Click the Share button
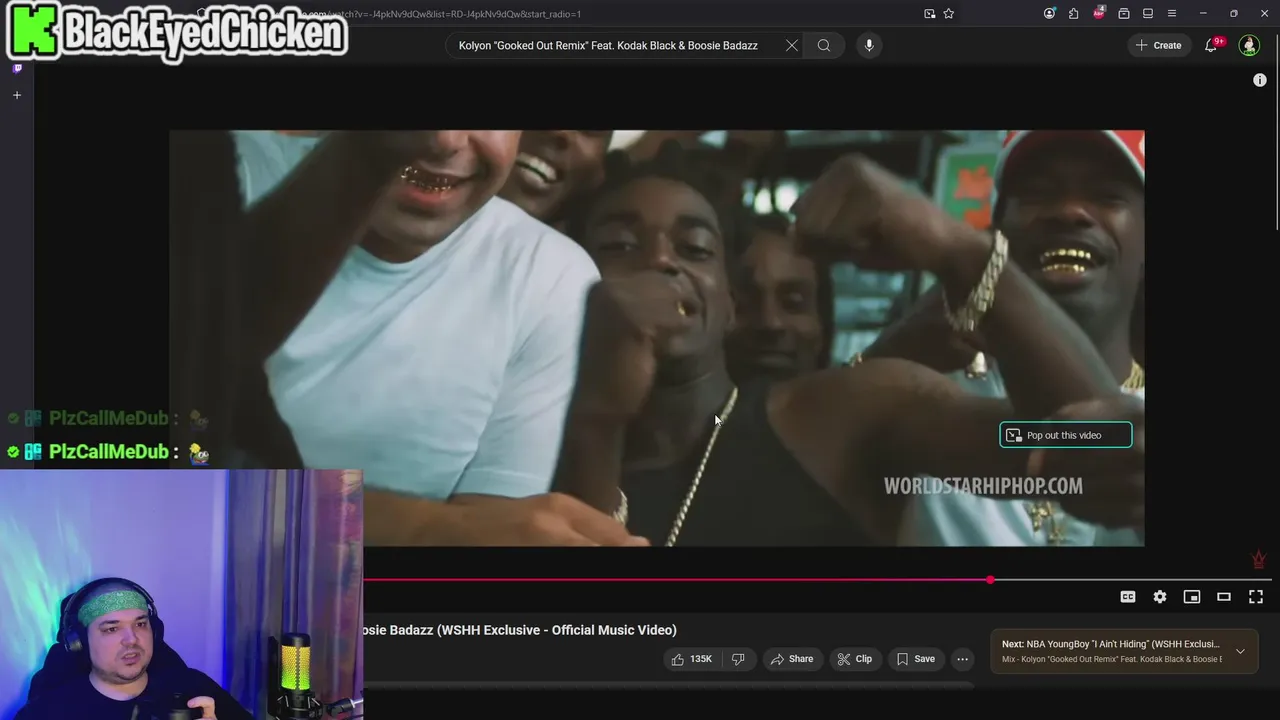Screen dimensions: 1280x720 791,659
